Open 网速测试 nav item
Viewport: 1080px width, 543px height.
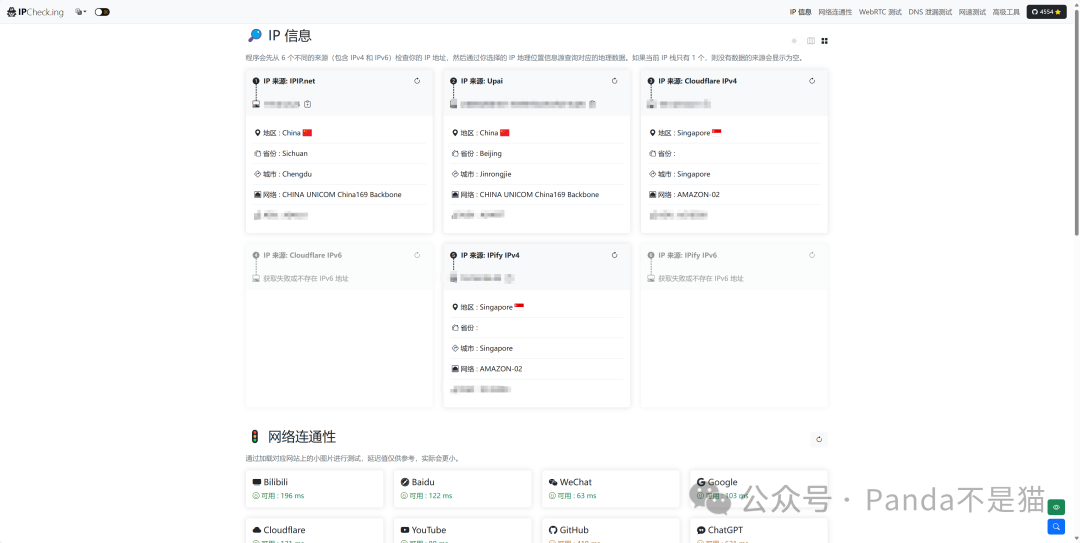click(972, 12)
